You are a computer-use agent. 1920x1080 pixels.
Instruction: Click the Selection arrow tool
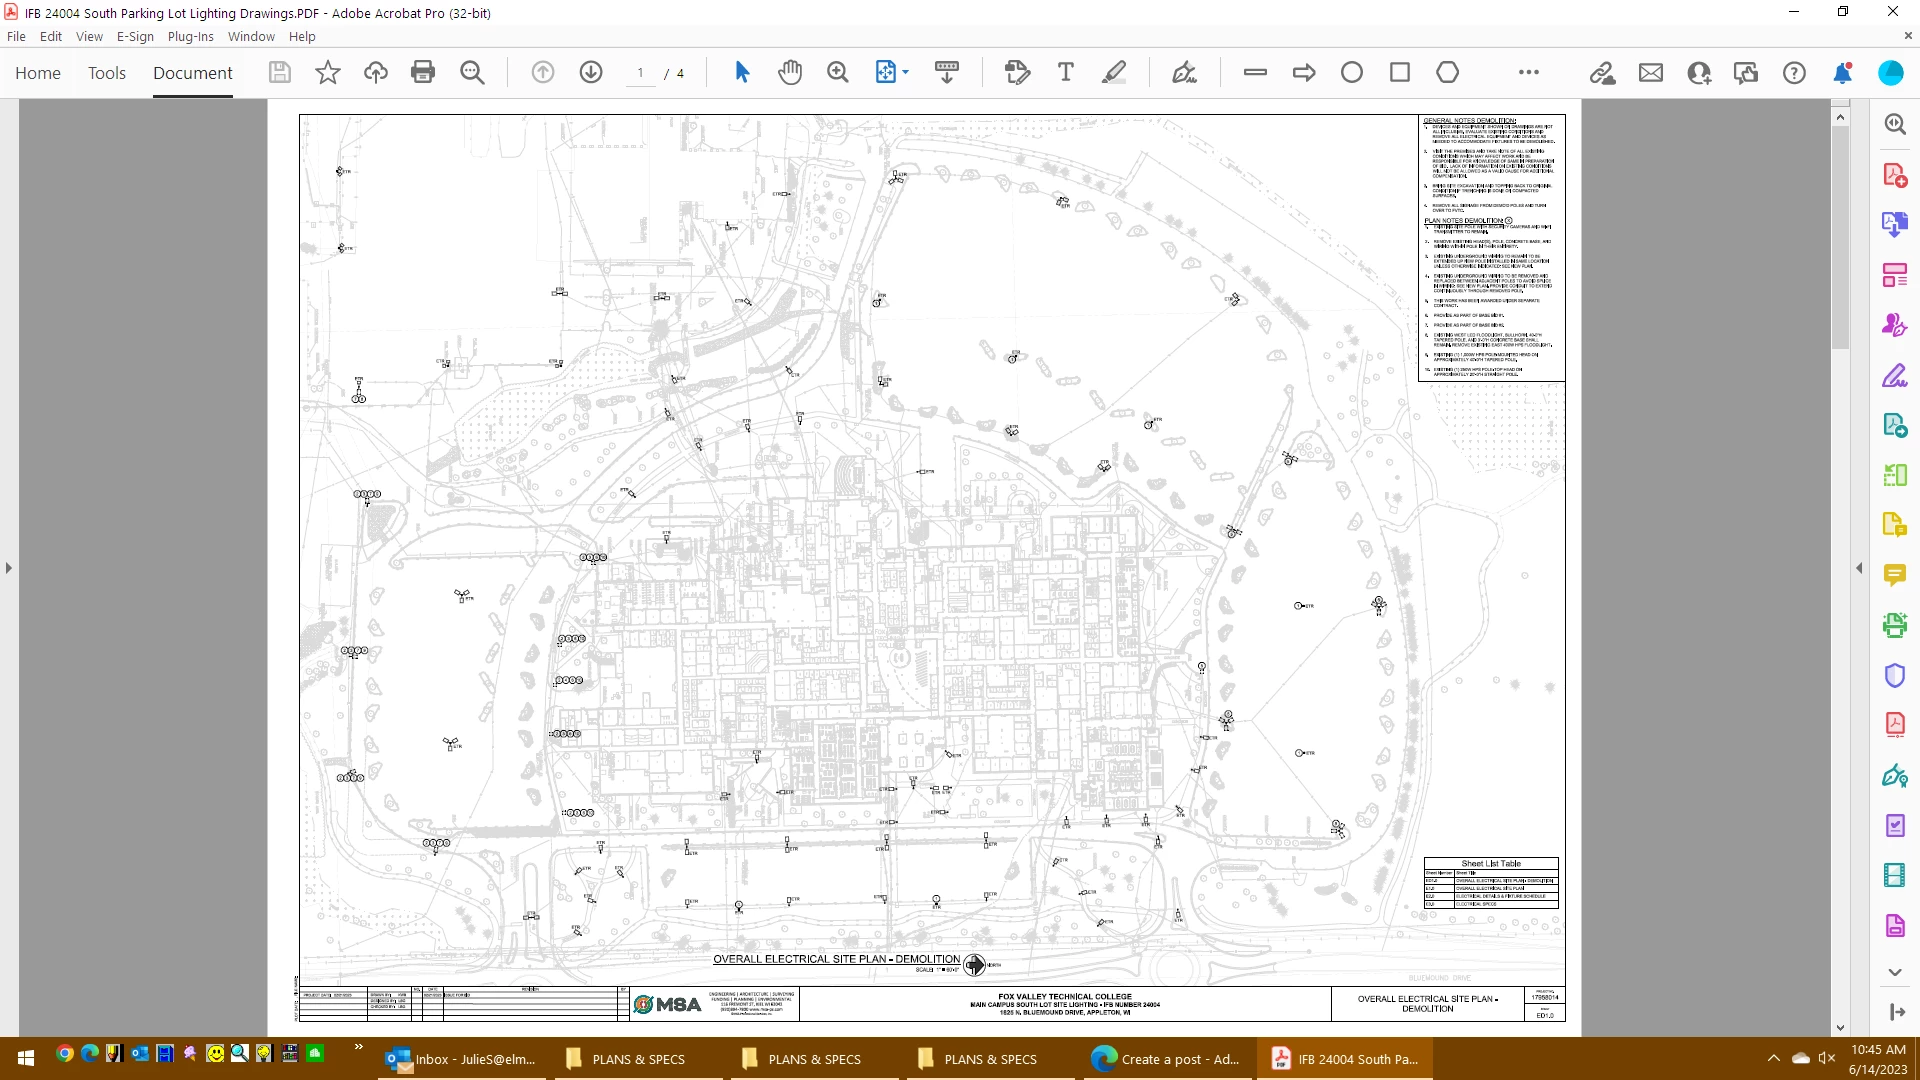[742, 72]
